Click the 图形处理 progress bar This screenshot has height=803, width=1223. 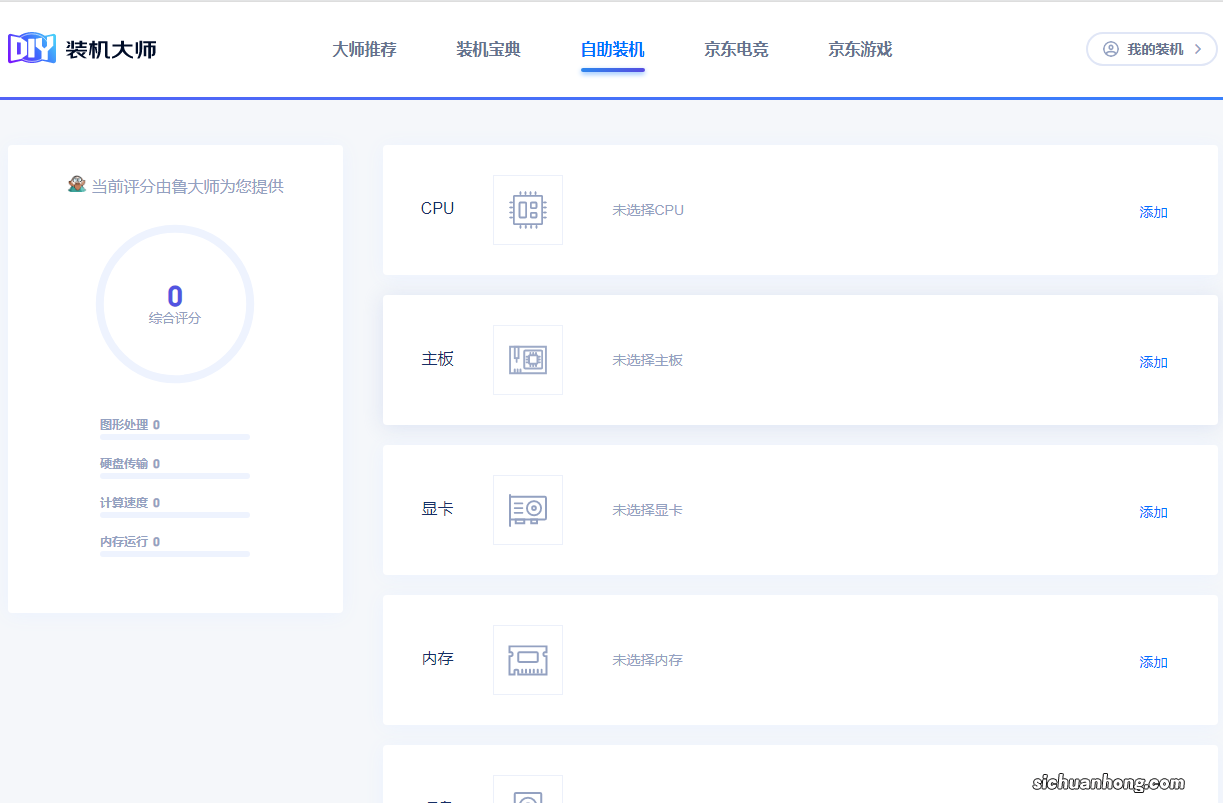(175, 436)
